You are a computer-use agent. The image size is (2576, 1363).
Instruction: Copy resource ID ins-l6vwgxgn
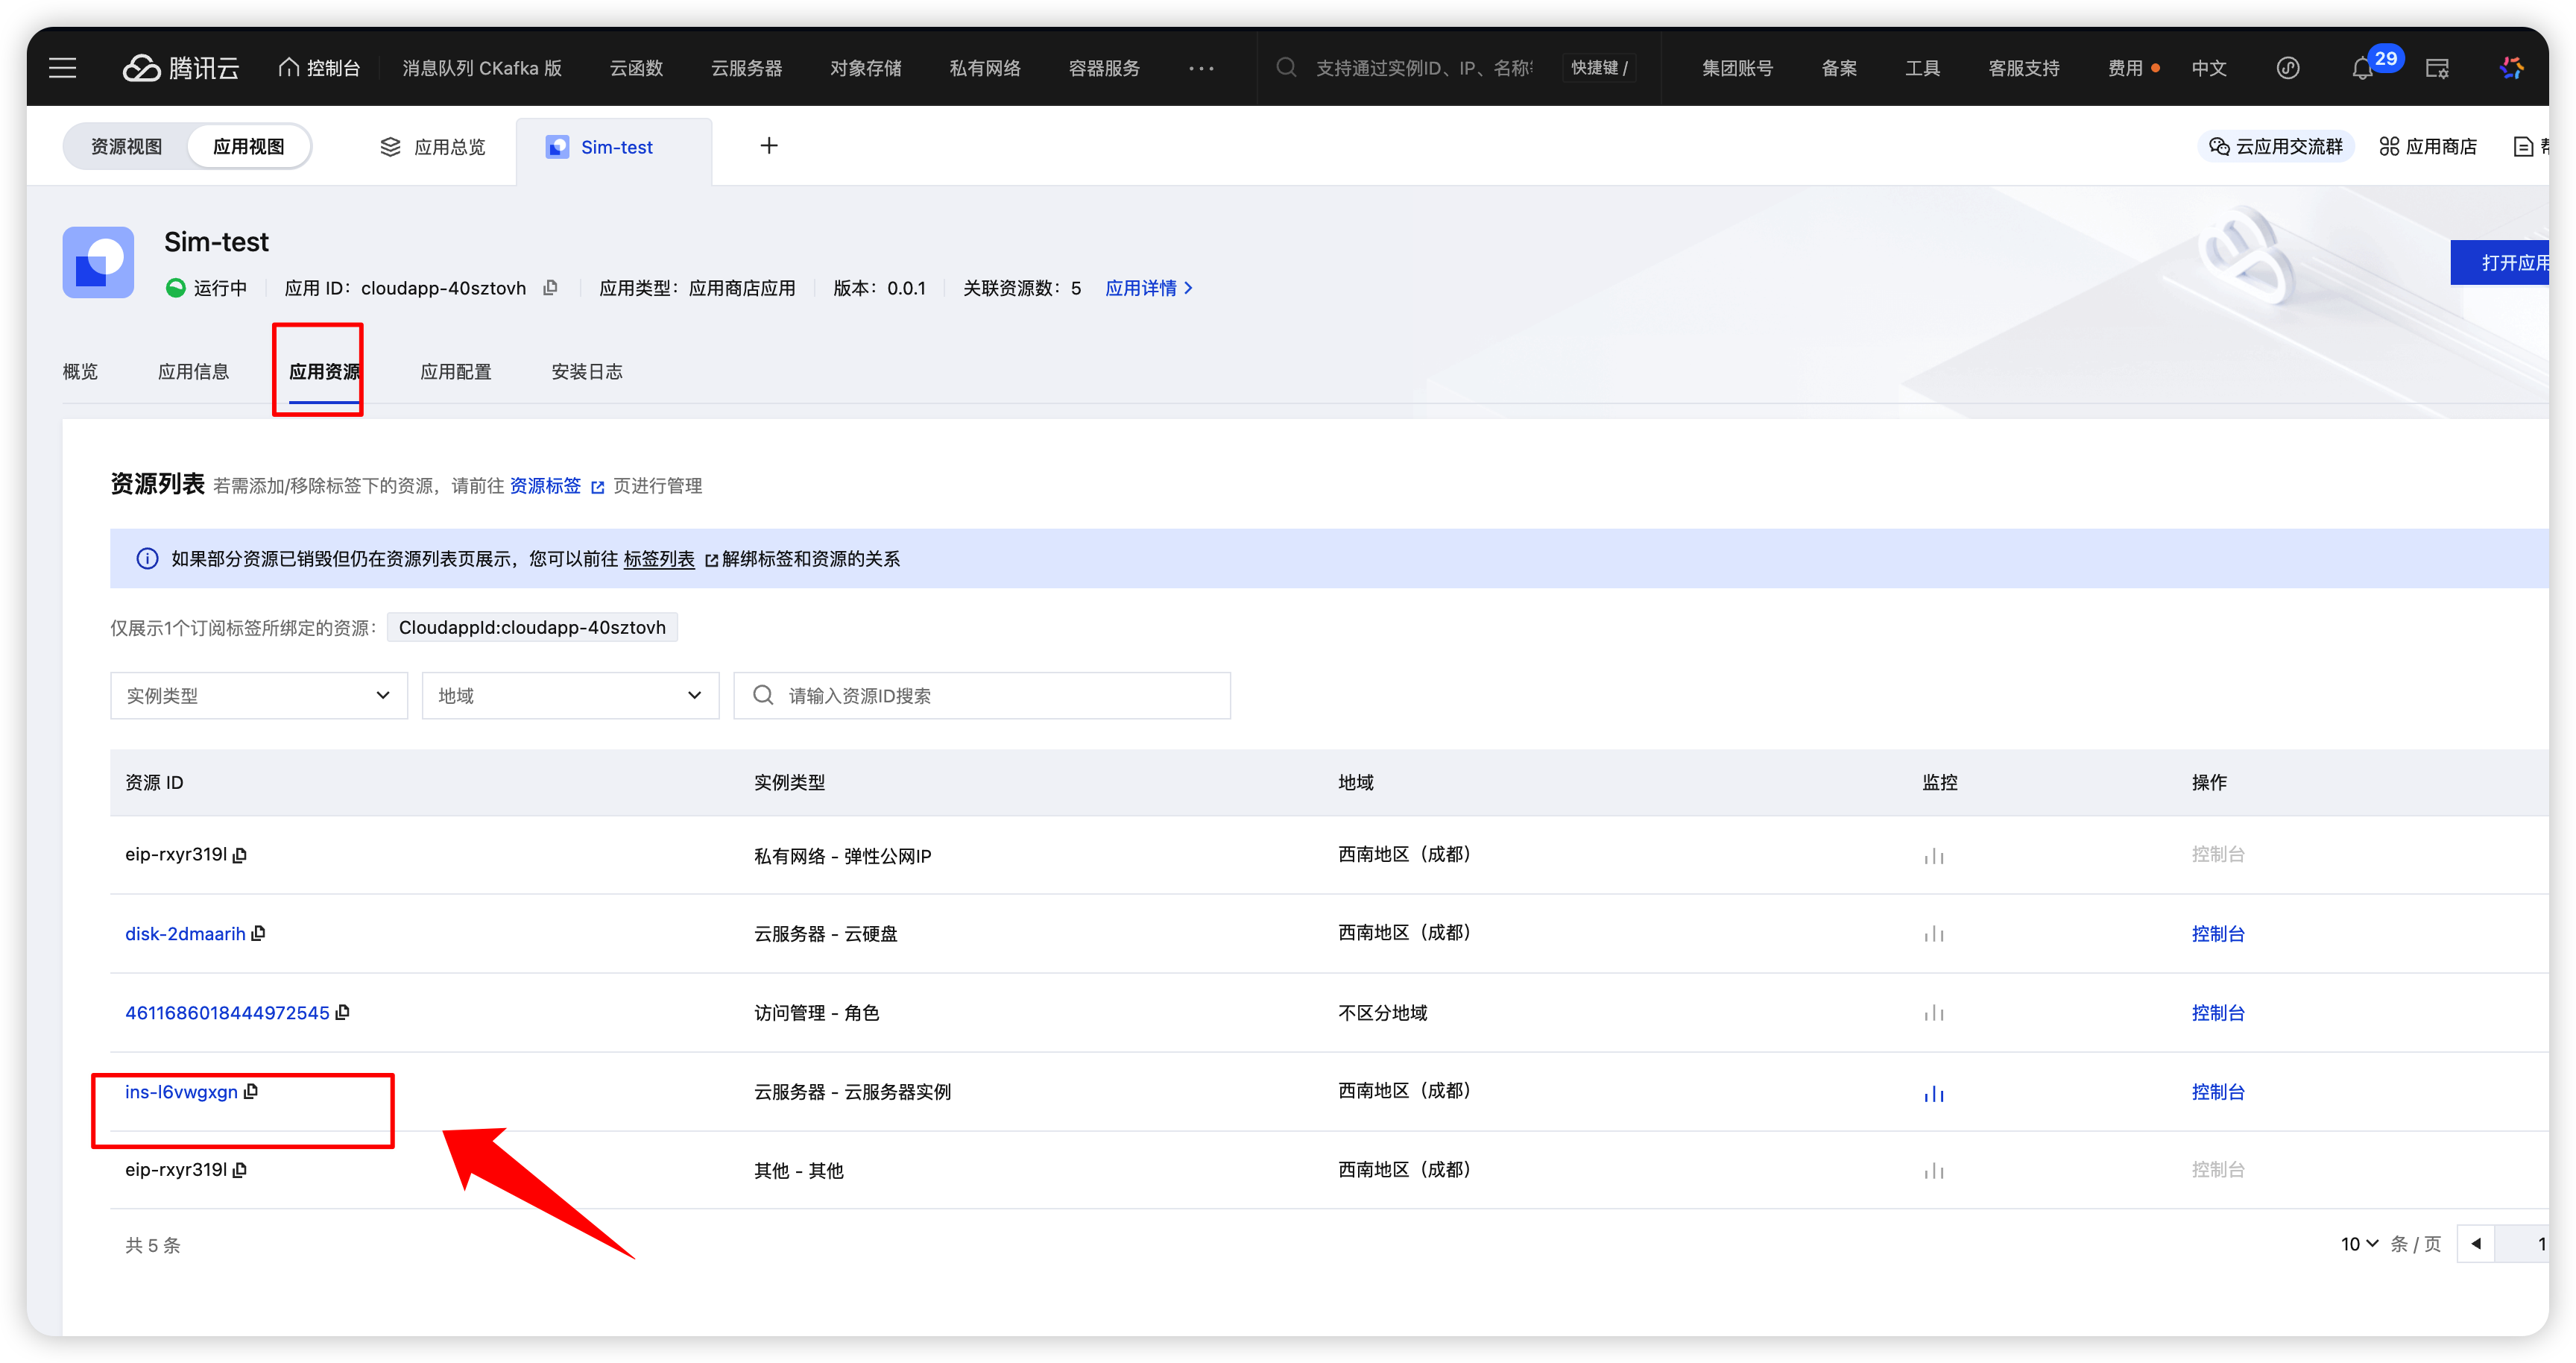point(251,1091)
